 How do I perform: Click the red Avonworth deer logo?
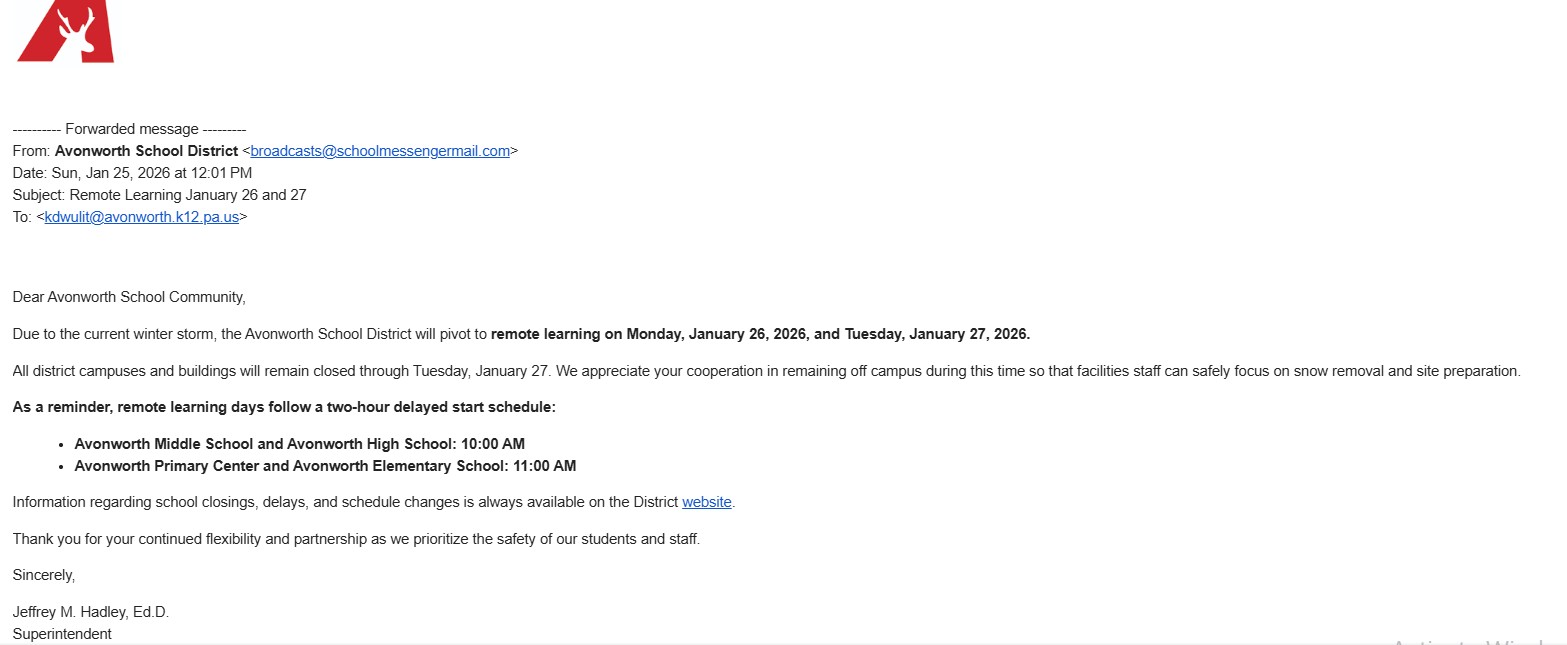click(67, 32)
